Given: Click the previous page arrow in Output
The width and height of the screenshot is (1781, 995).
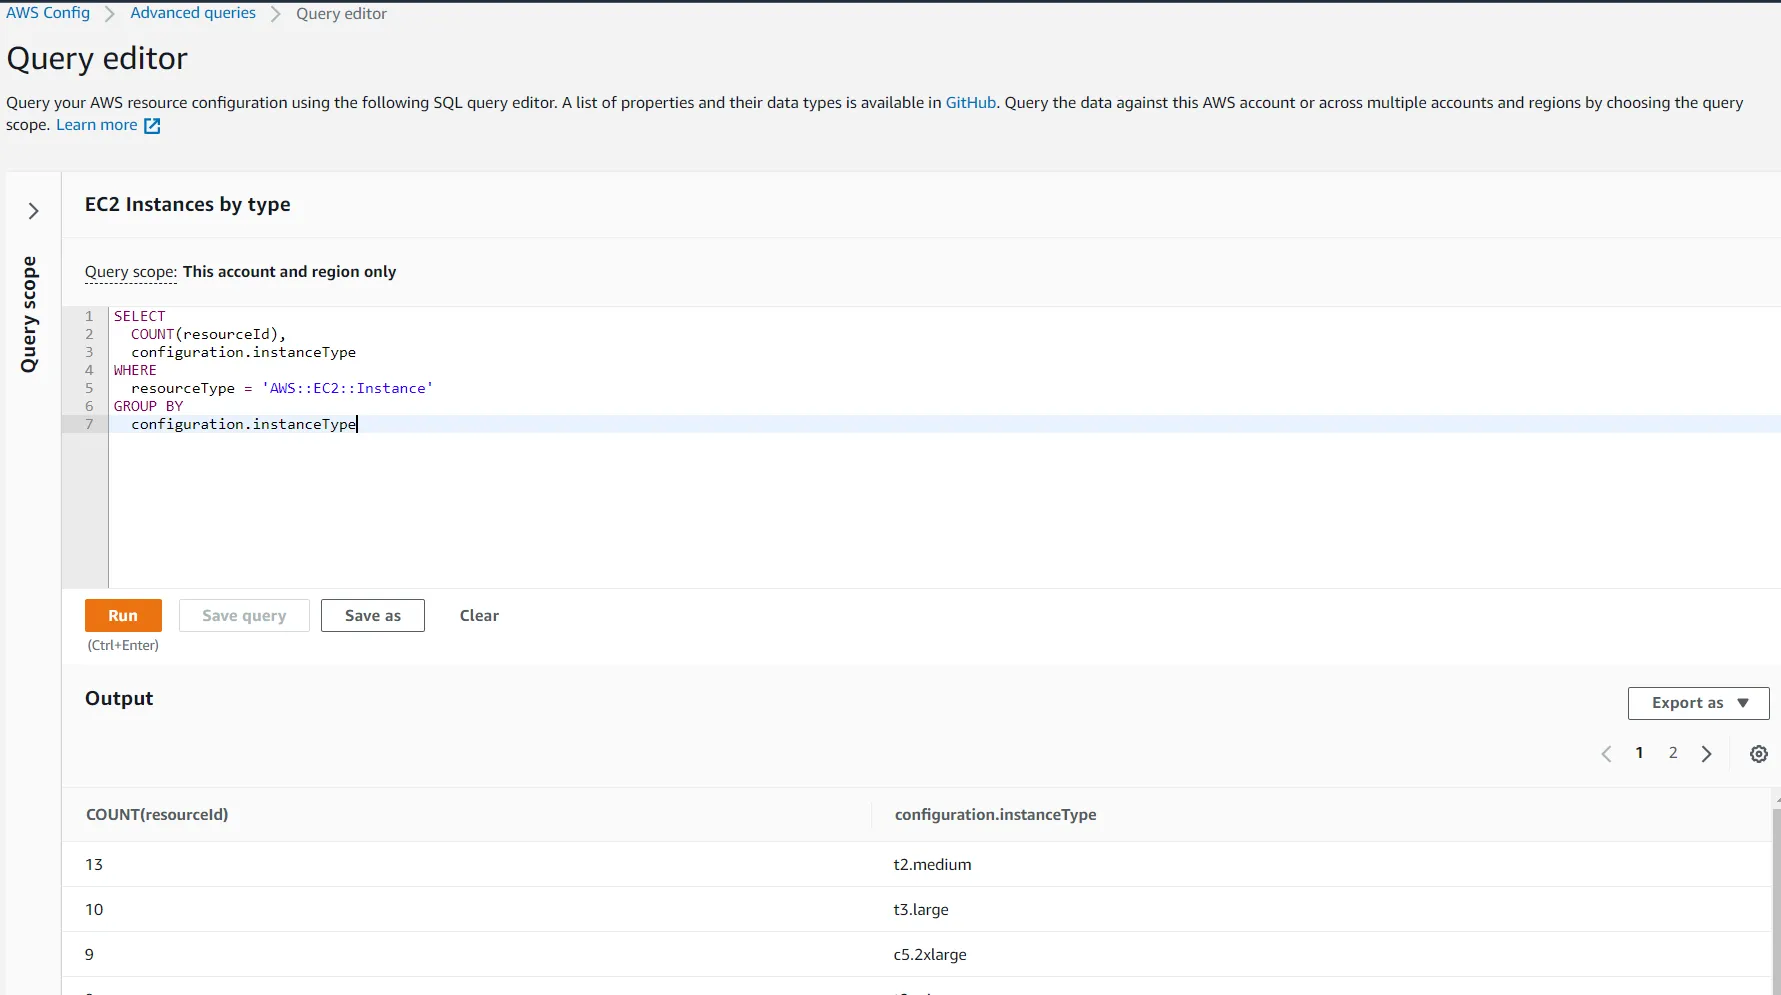Looking at the screenshot, I should pyautogui.click(x=1606, y=754).
